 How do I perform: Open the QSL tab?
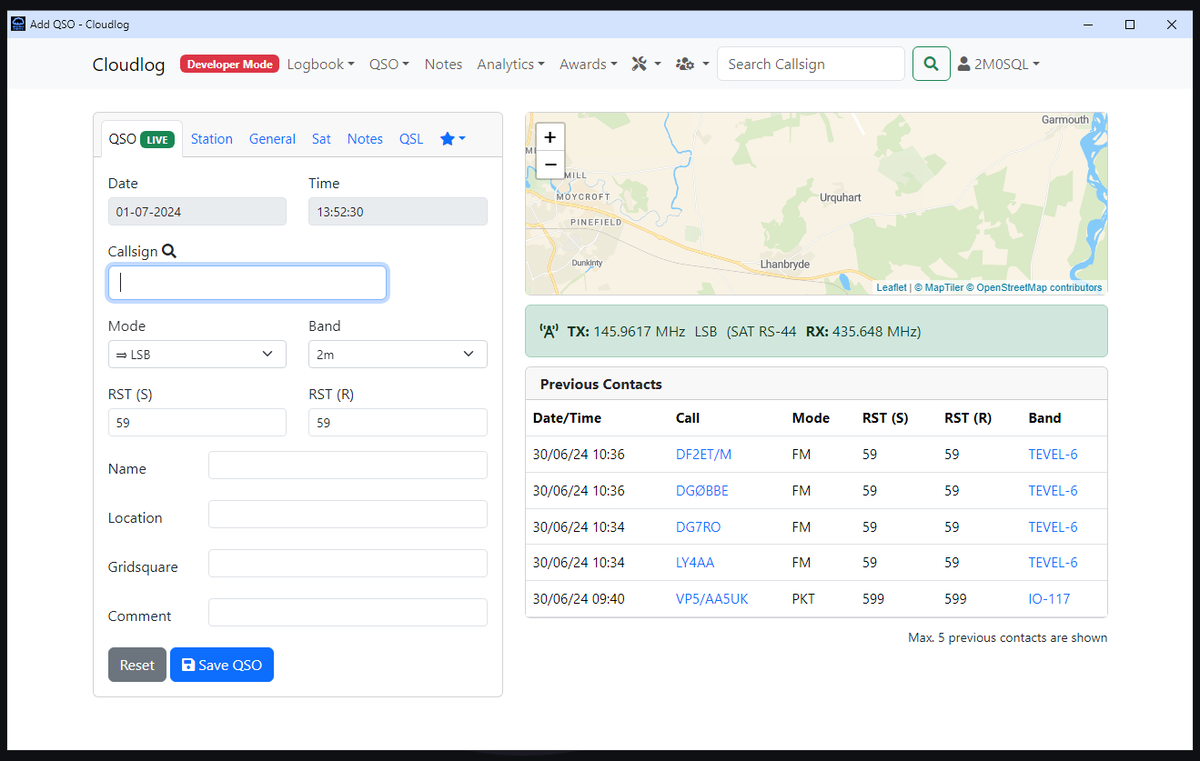410,139
